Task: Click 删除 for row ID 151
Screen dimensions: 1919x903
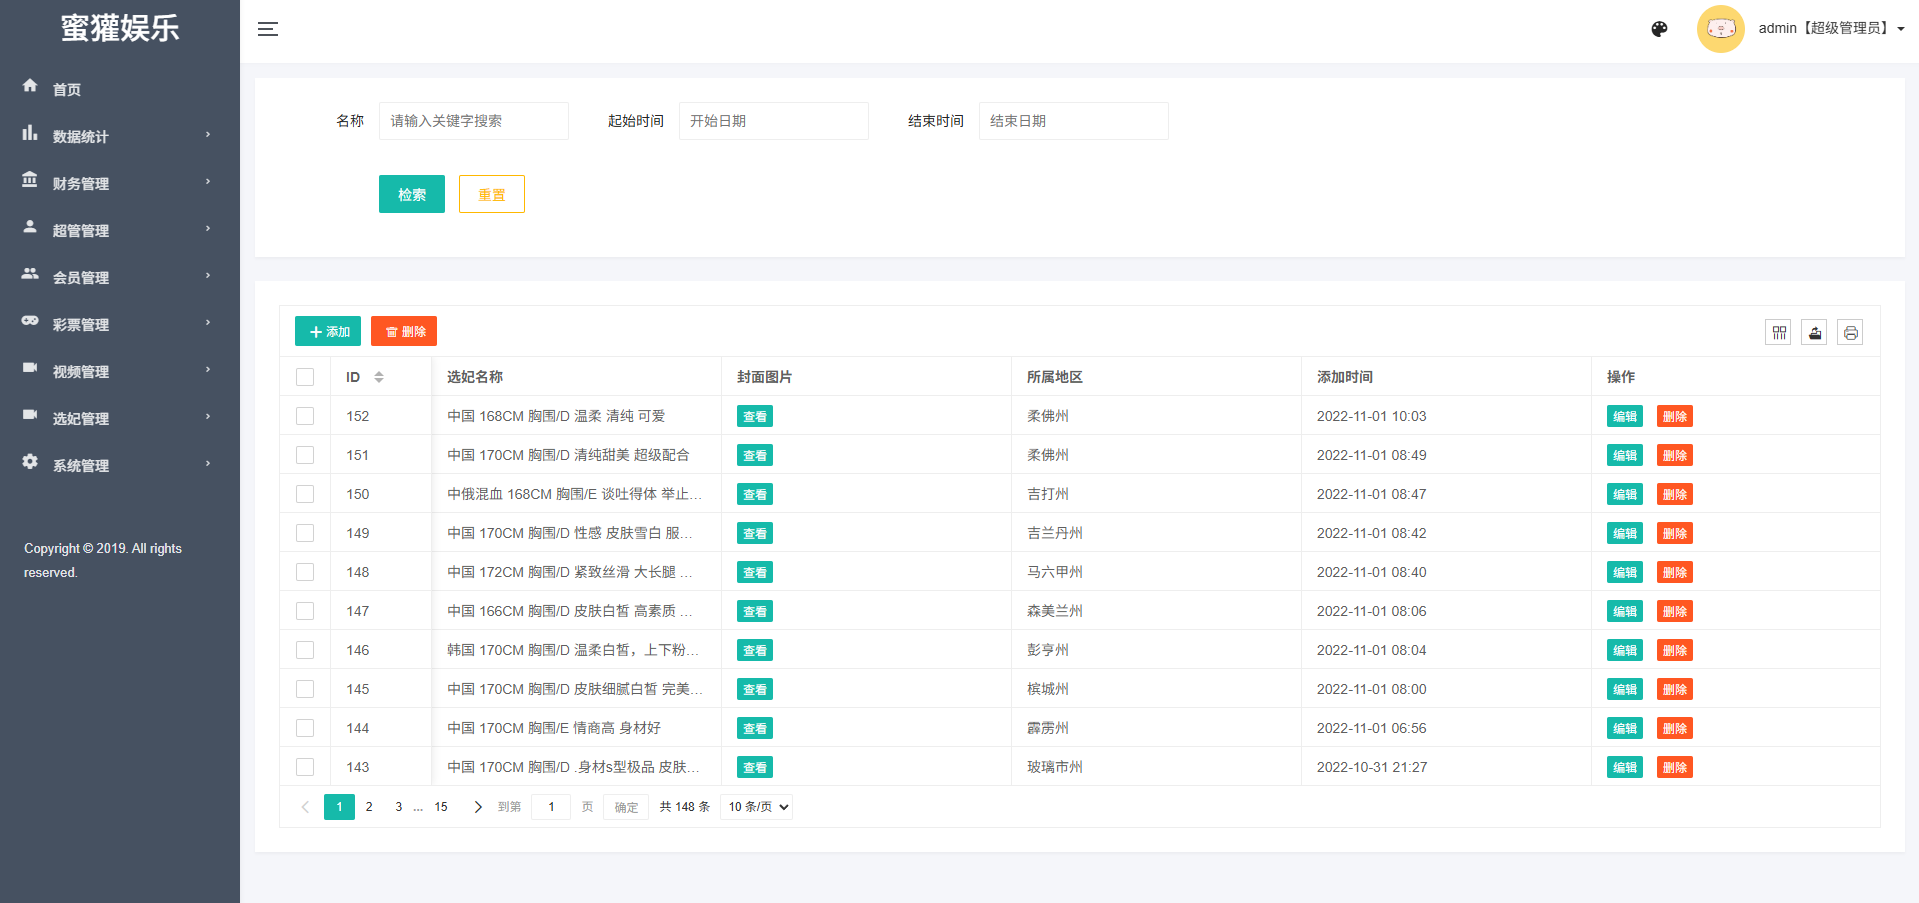Action: [1675, 455]
